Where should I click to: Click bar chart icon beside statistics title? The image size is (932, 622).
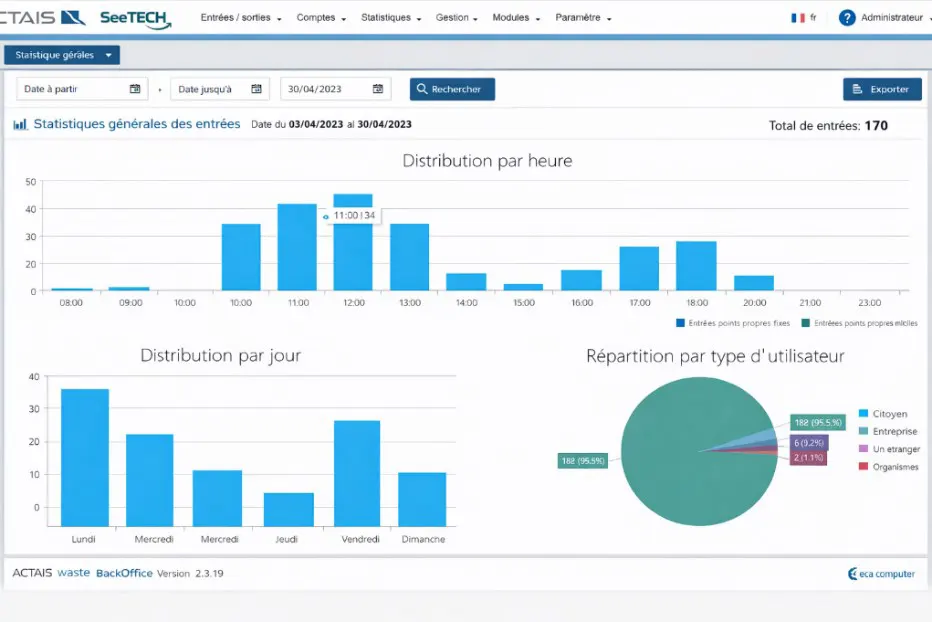pos(20,125)
